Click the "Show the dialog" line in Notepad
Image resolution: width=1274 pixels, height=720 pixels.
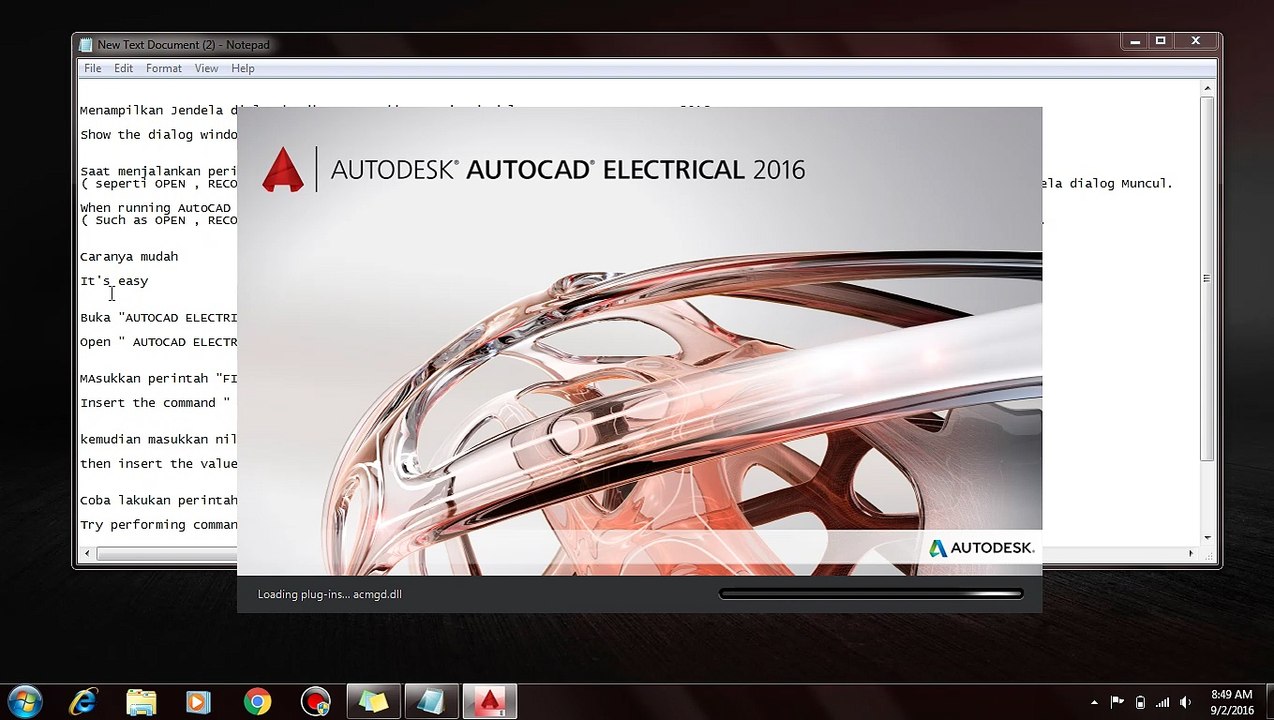158,135
